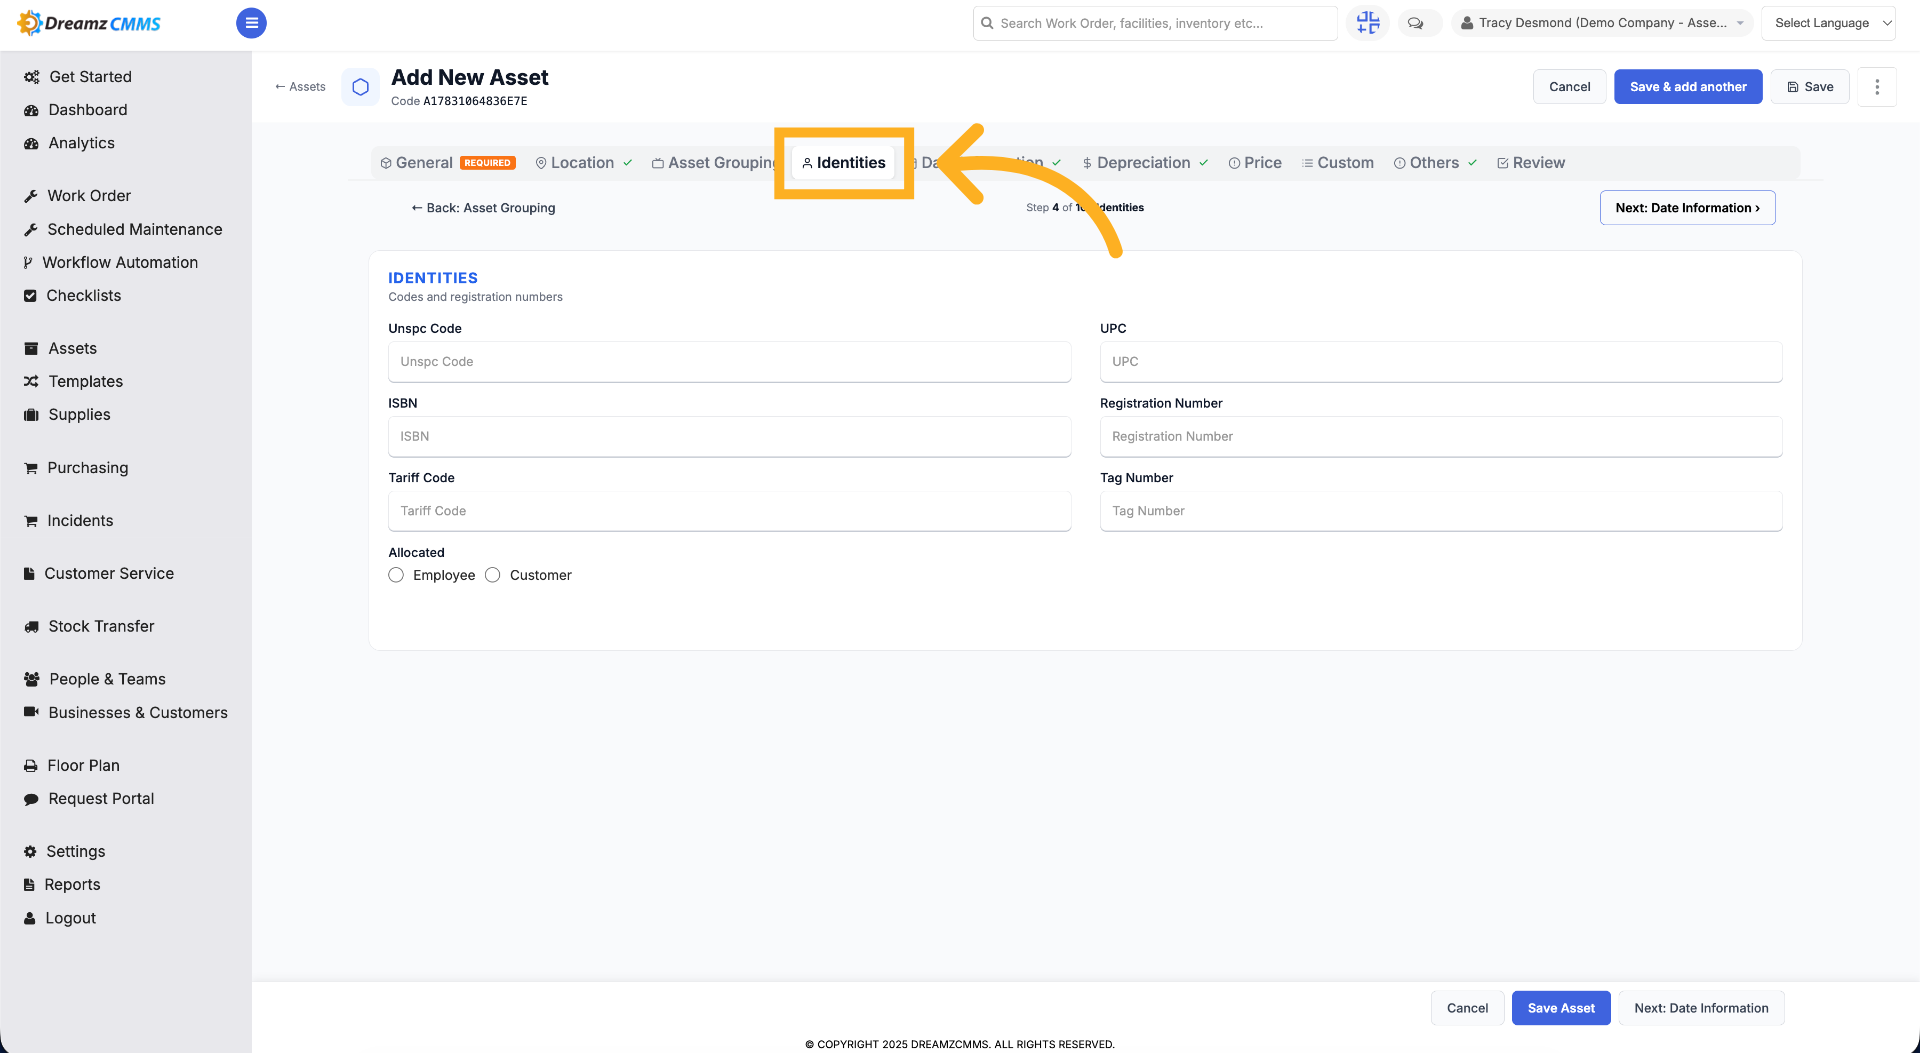Image resolution: width=1920 pixels, height=1053 pixels.
Task: Click the asset cube icon beside title
Action: [x=361, y=87]
